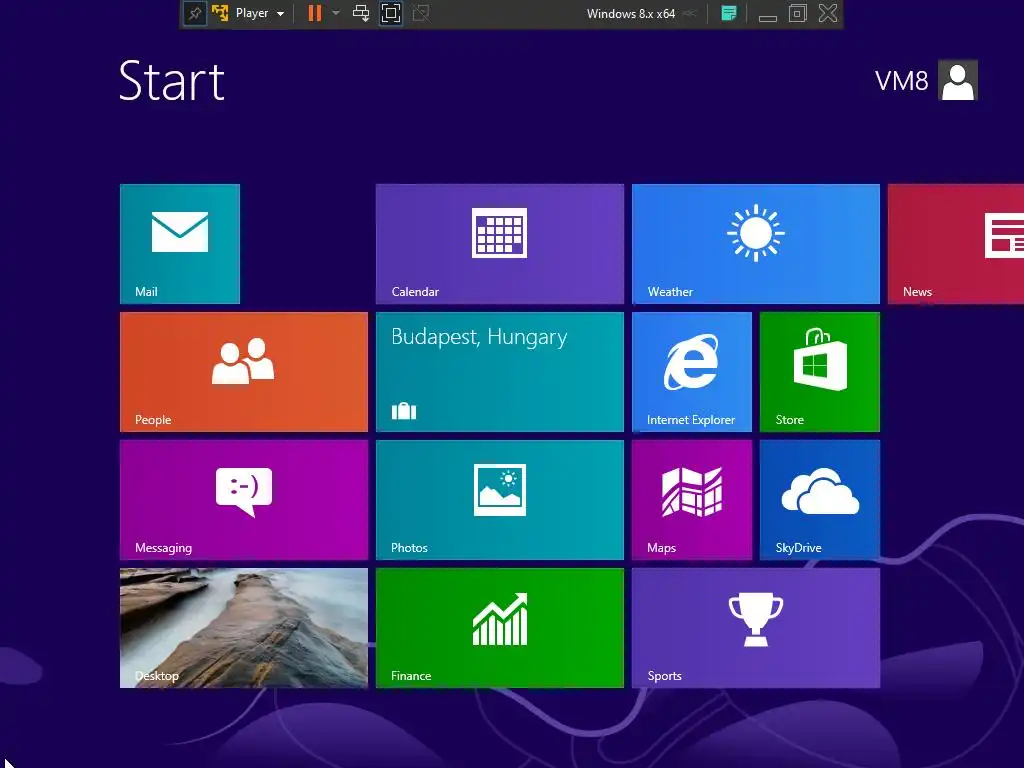This screenshot has height=768, width=1024.
Task: Click the Windows 8.x x64 title text
Action: (630, 14)
